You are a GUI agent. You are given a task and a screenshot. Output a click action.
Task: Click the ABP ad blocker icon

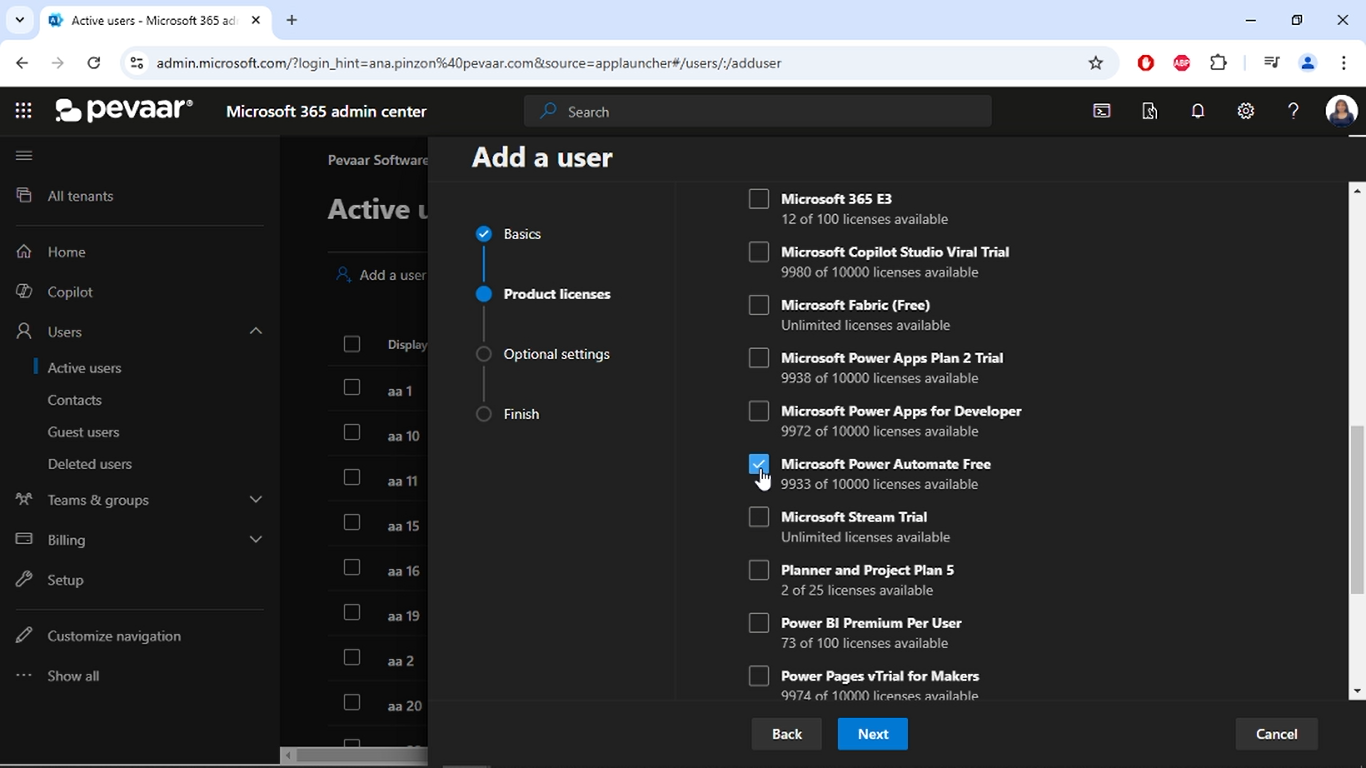click(1182, 63)
